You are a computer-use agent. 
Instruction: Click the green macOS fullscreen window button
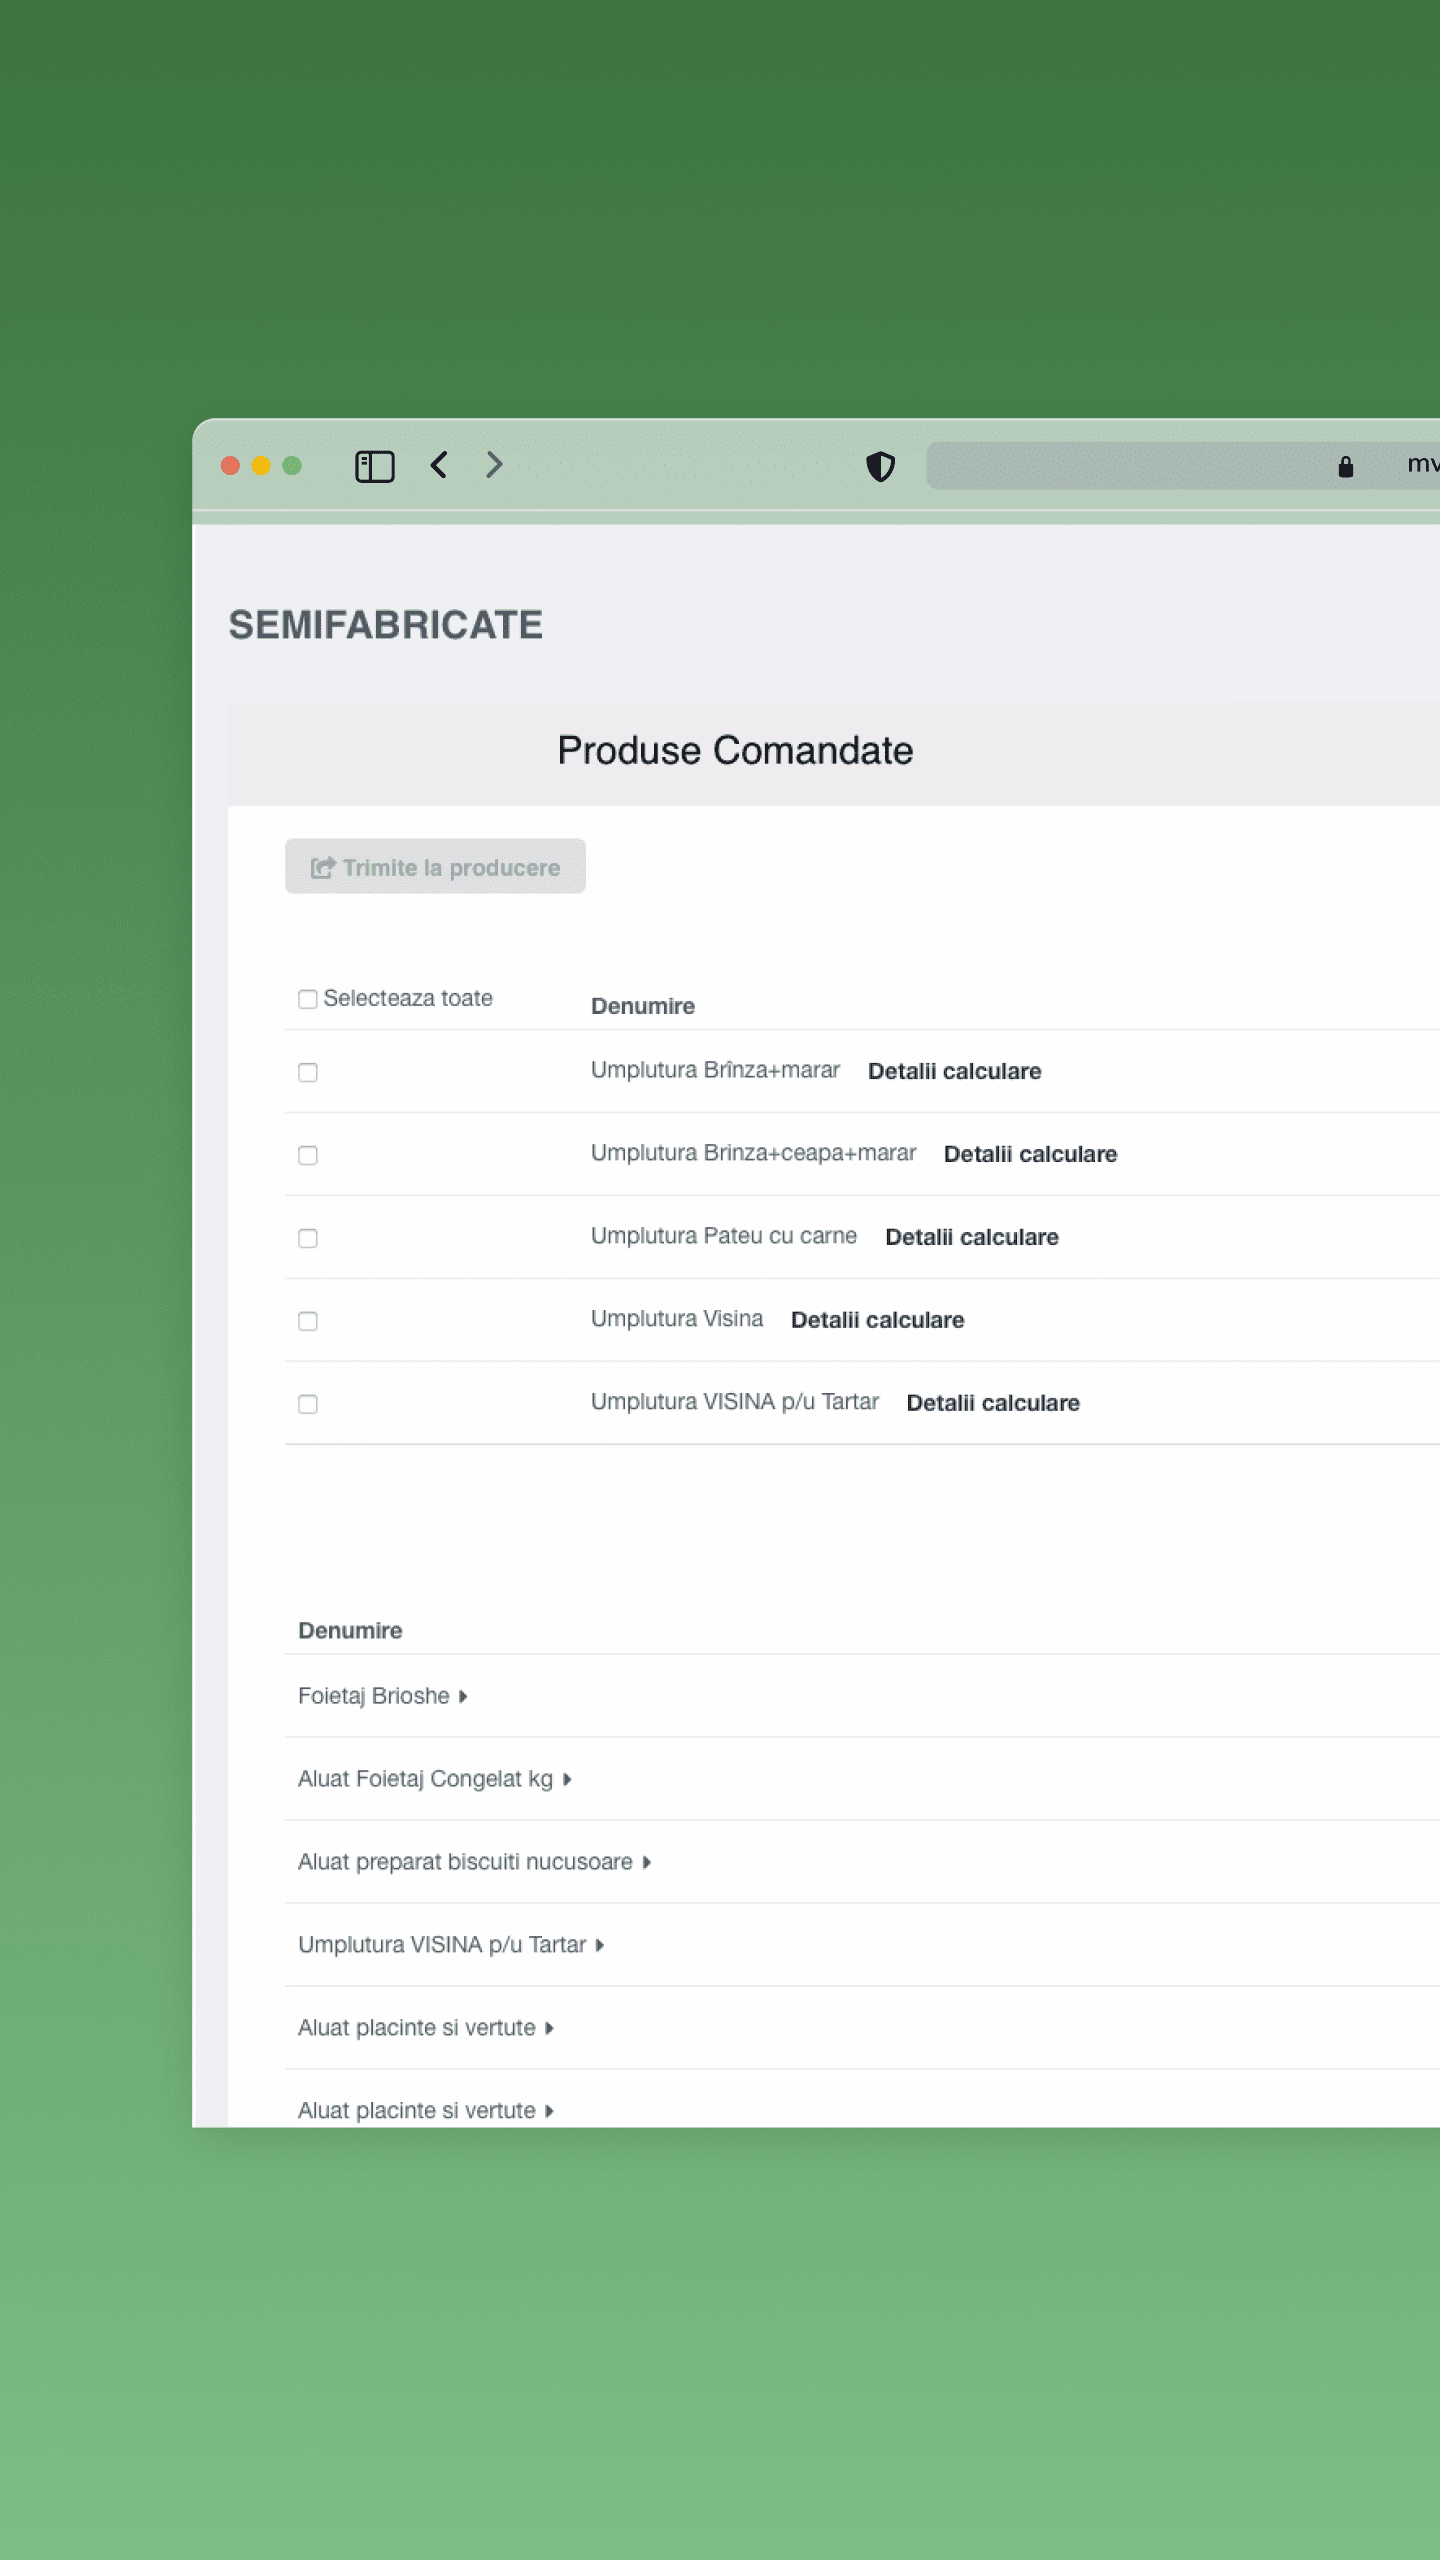click(x=292, y=466)
